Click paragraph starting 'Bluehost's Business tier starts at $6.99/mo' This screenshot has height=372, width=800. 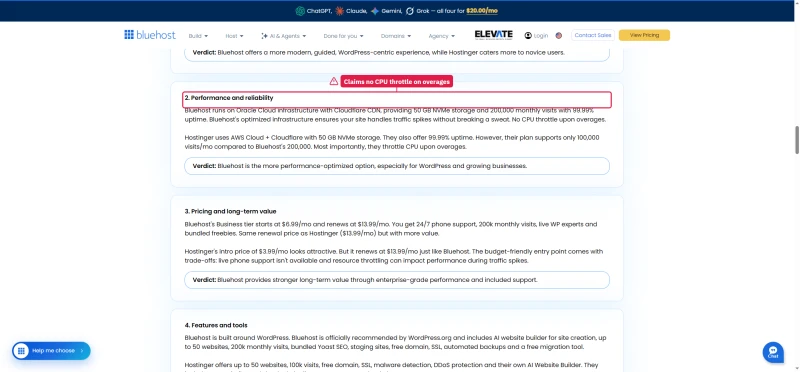(x=391, y=229)
